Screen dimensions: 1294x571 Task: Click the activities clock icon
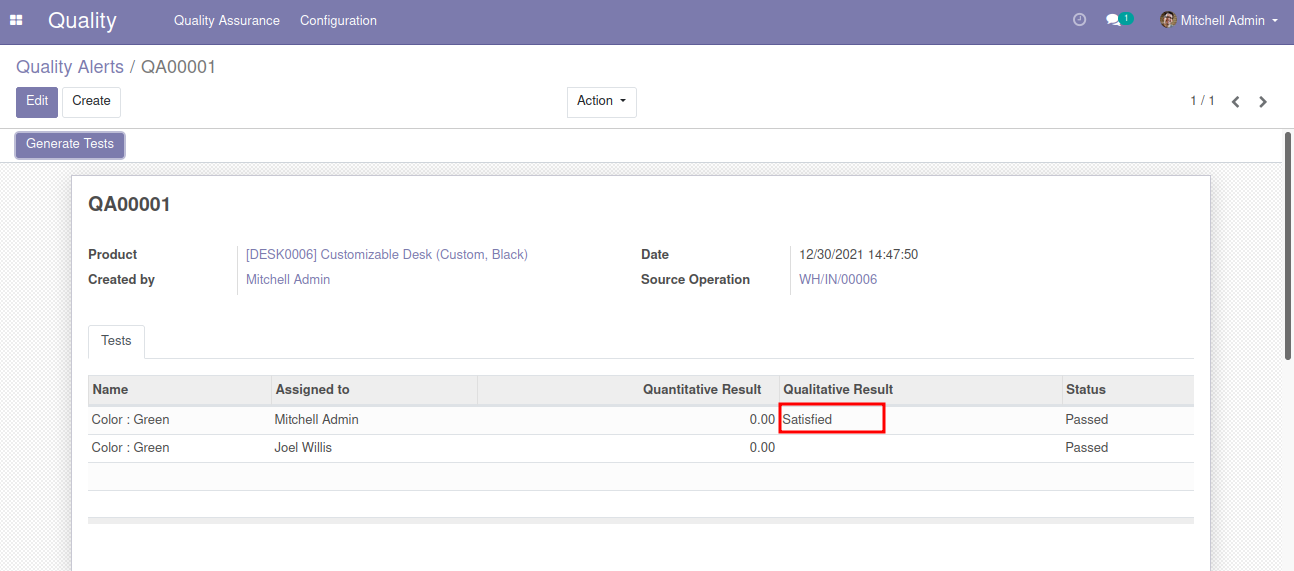click(1079, 20)
